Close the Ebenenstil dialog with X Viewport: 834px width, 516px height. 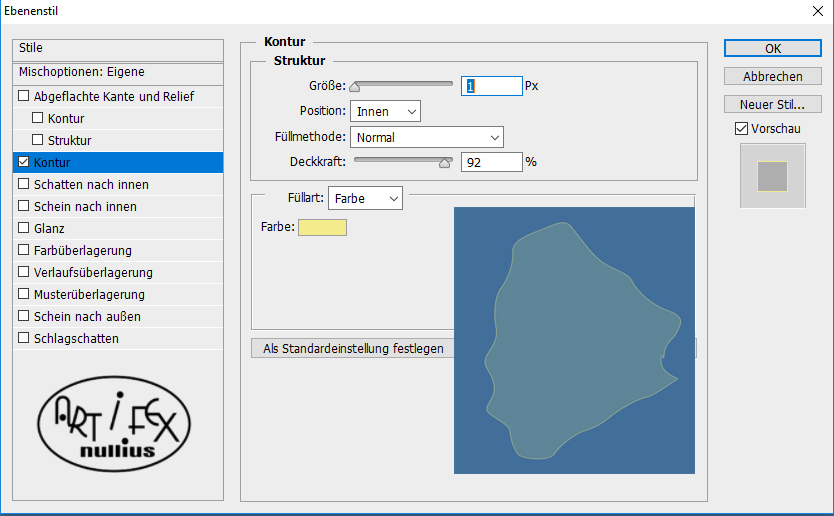coord(818,11)
